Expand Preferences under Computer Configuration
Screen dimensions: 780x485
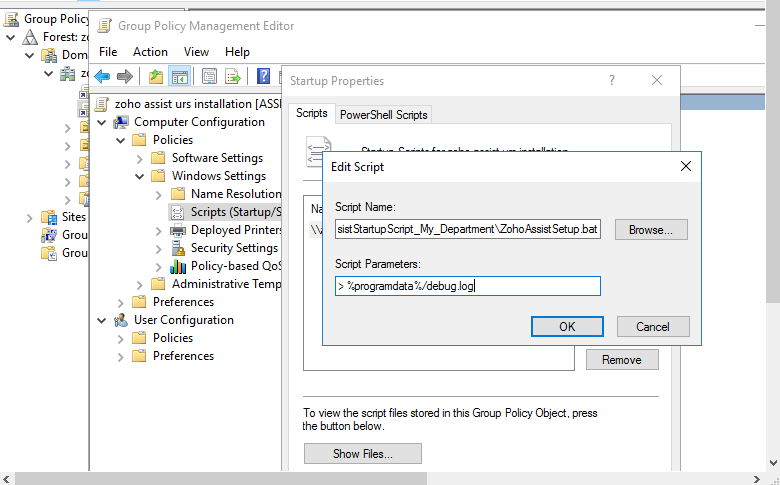(120, 302)
